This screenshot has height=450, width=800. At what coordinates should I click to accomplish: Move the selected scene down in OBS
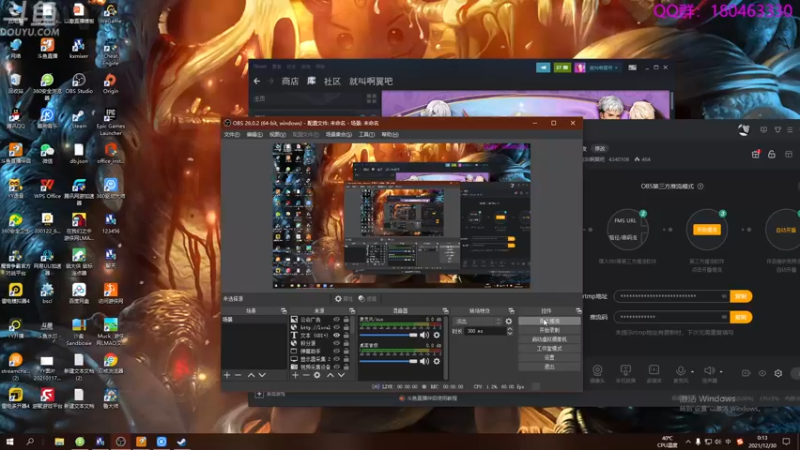(262, 375)
